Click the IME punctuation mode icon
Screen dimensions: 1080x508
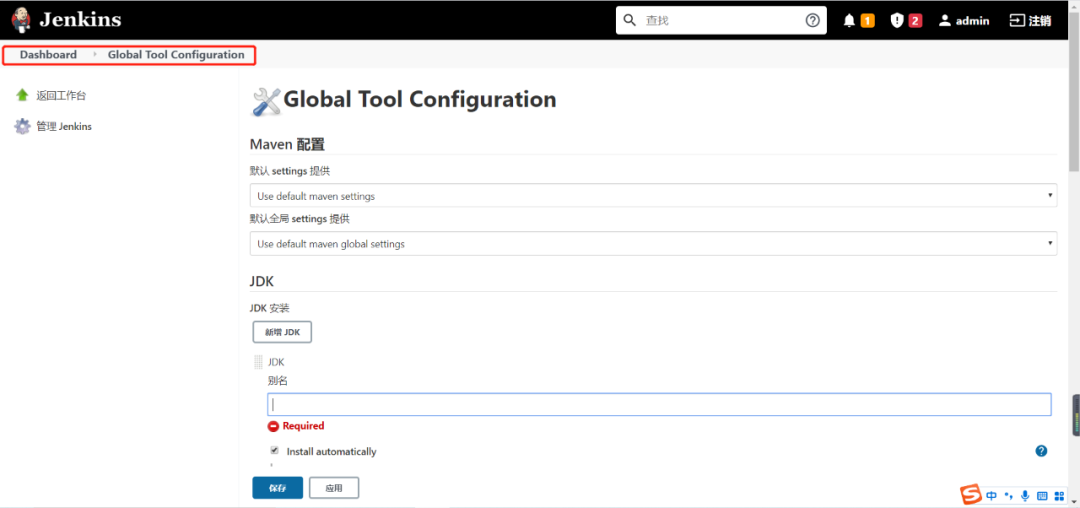1008,496
